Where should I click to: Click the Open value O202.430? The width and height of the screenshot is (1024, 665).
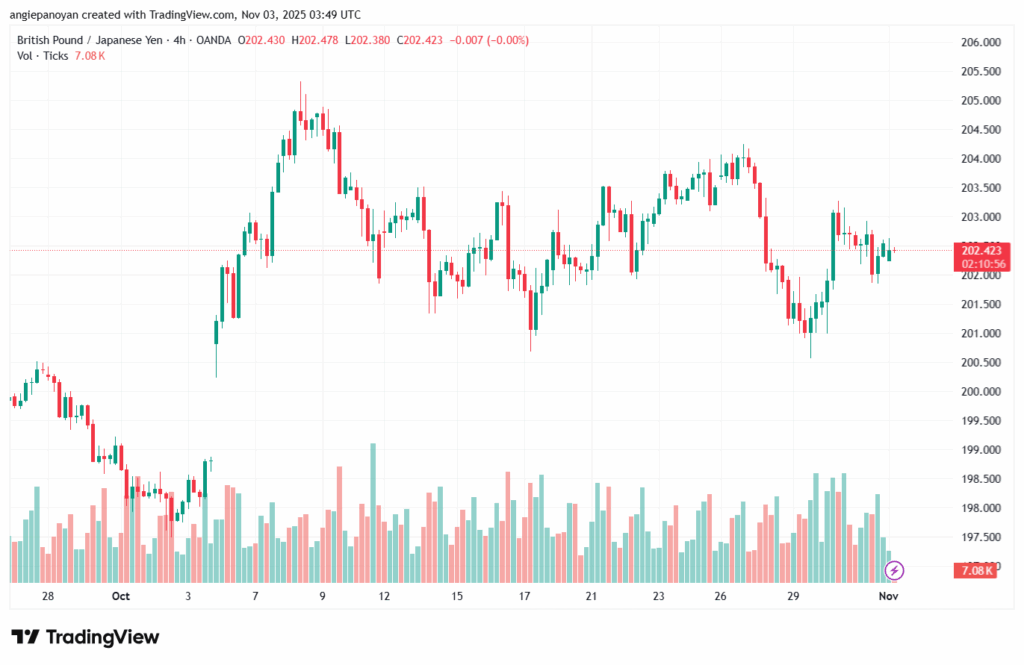[x=263, y=40]
